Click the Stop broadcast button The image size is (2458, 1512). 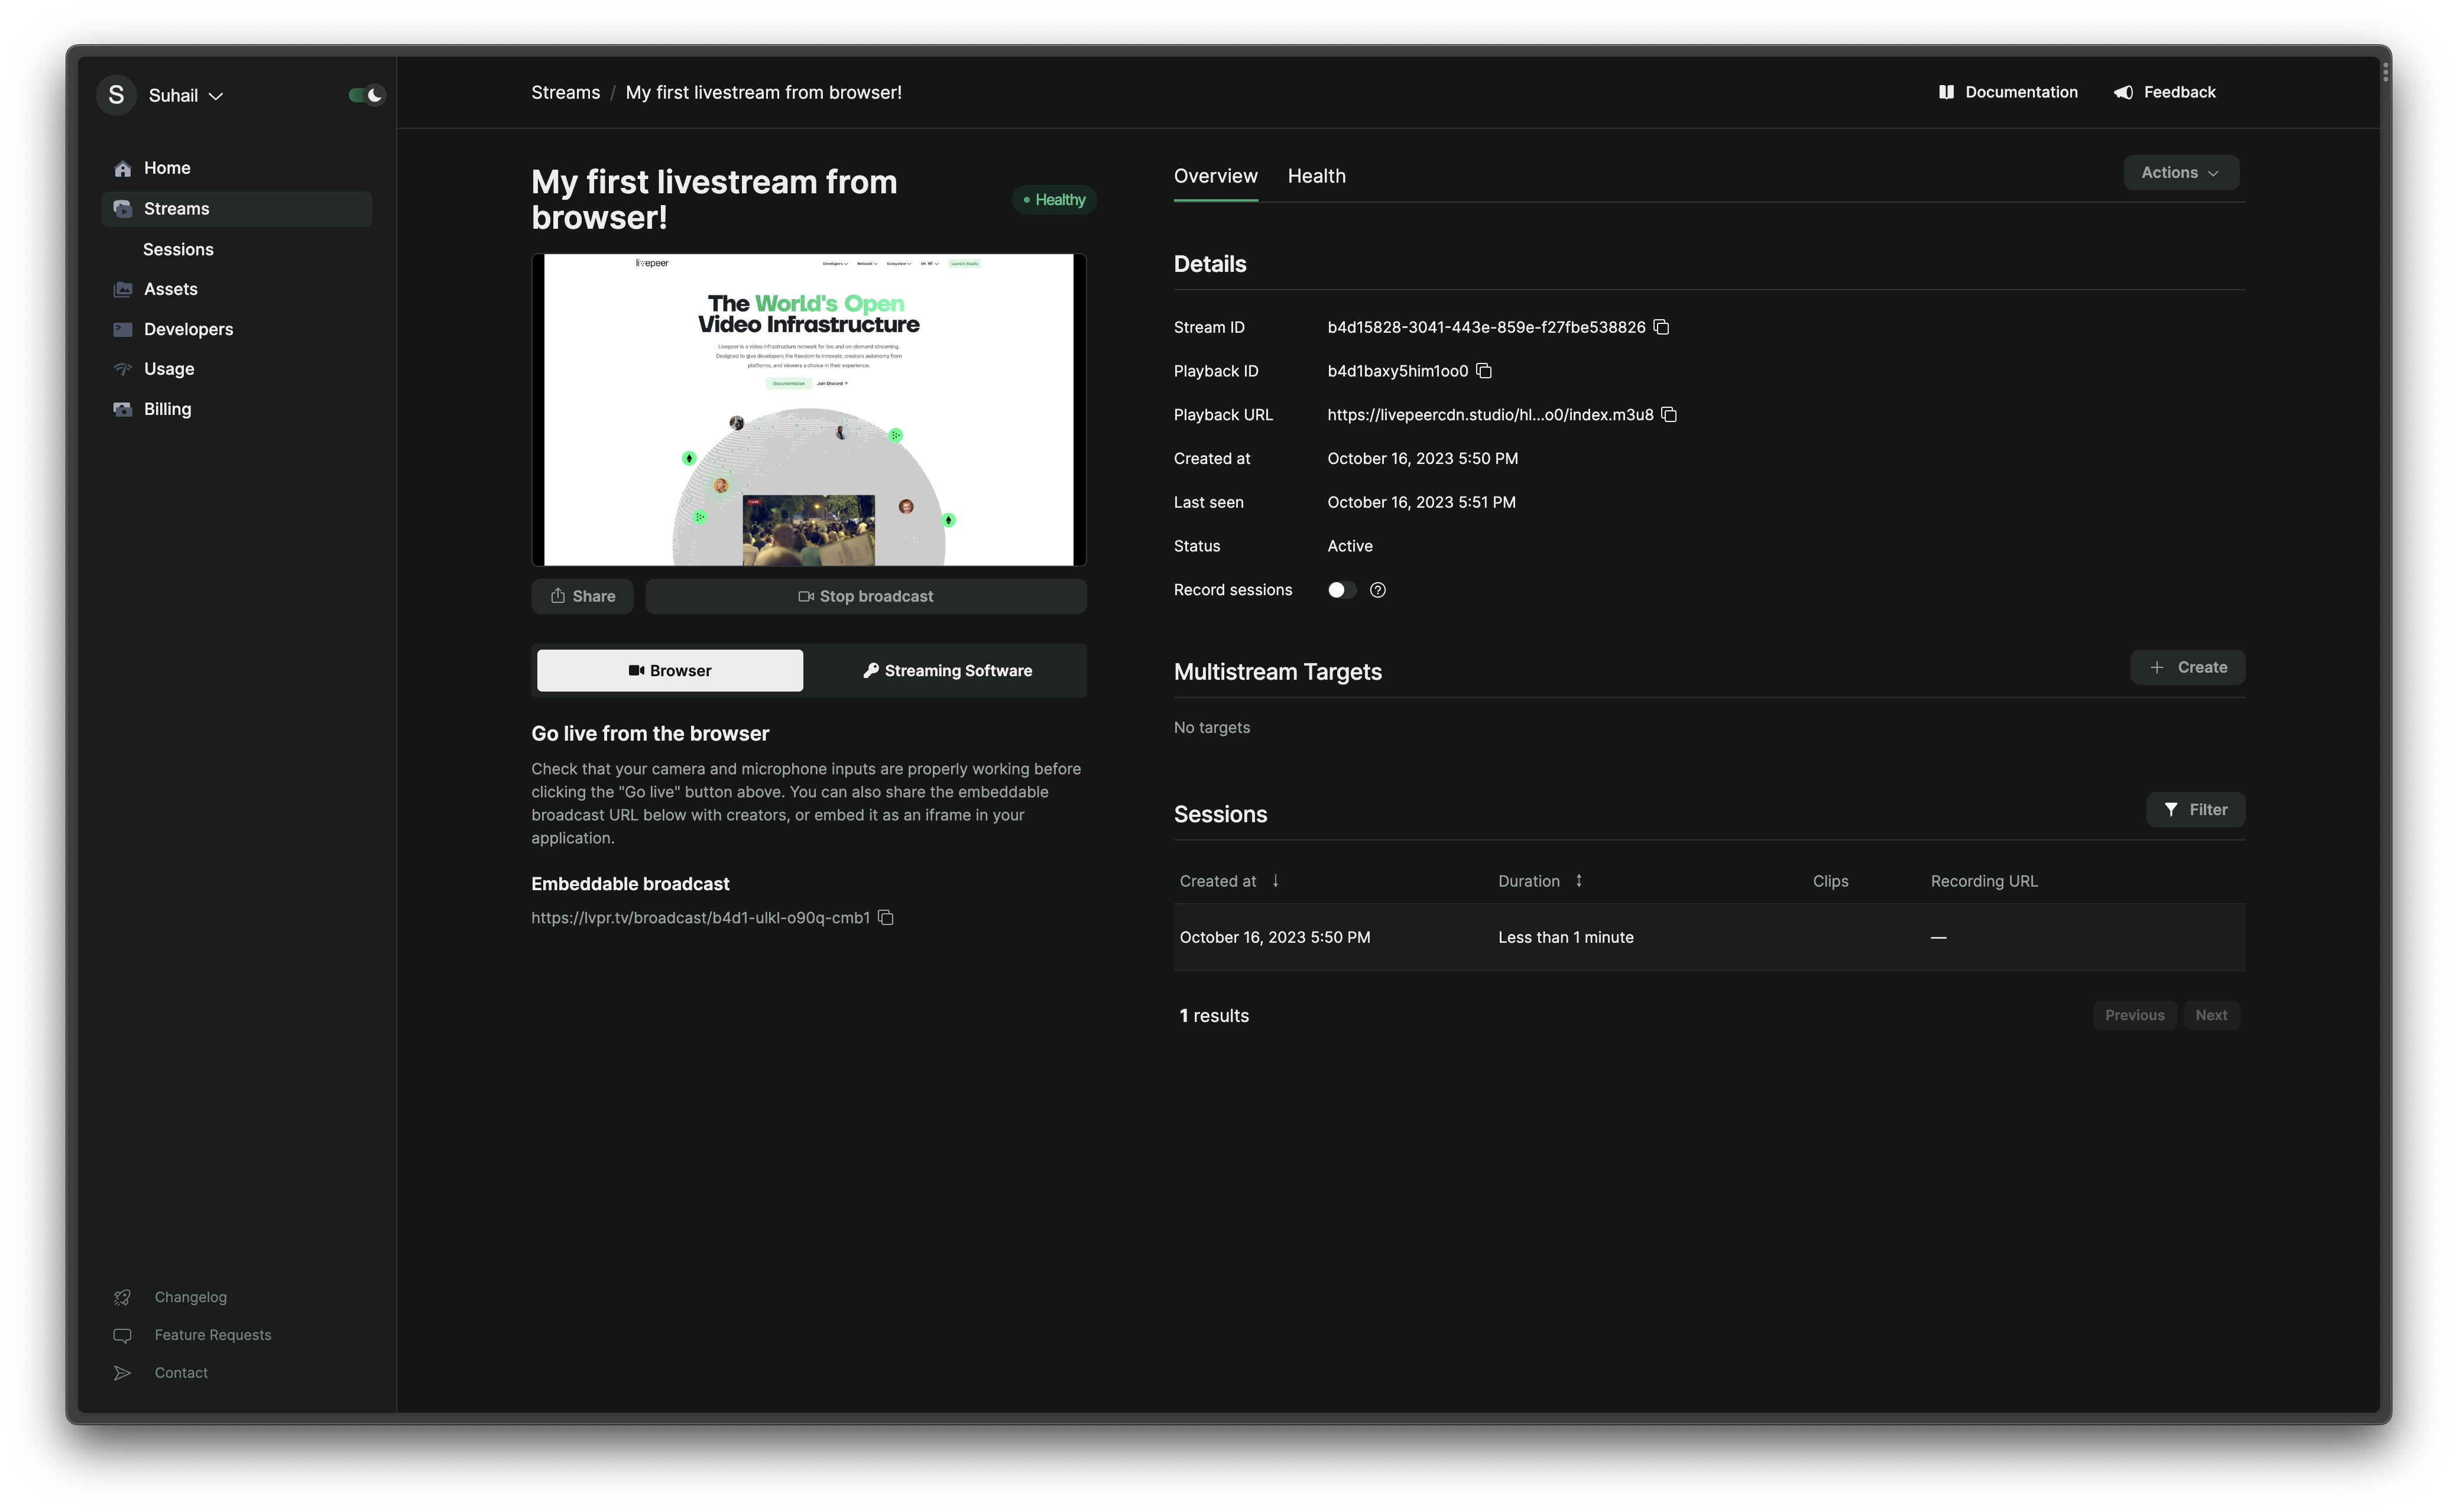(x=866, y=595)
